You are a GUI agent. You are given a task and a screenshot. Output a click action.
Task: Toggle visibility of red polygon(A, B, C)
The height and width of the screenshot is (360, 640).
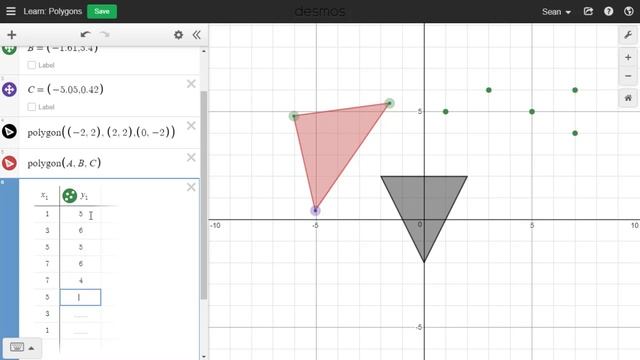pos(9,163)
